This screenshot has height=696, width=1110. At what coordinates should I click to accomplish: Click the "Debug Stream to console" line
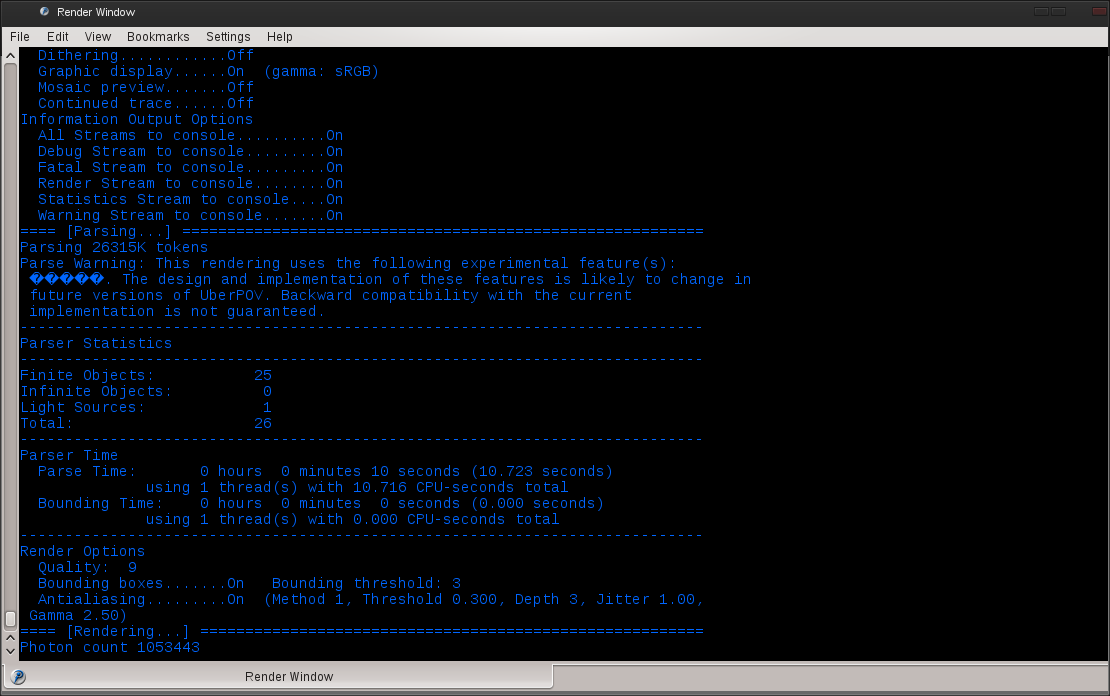point(190,152)
